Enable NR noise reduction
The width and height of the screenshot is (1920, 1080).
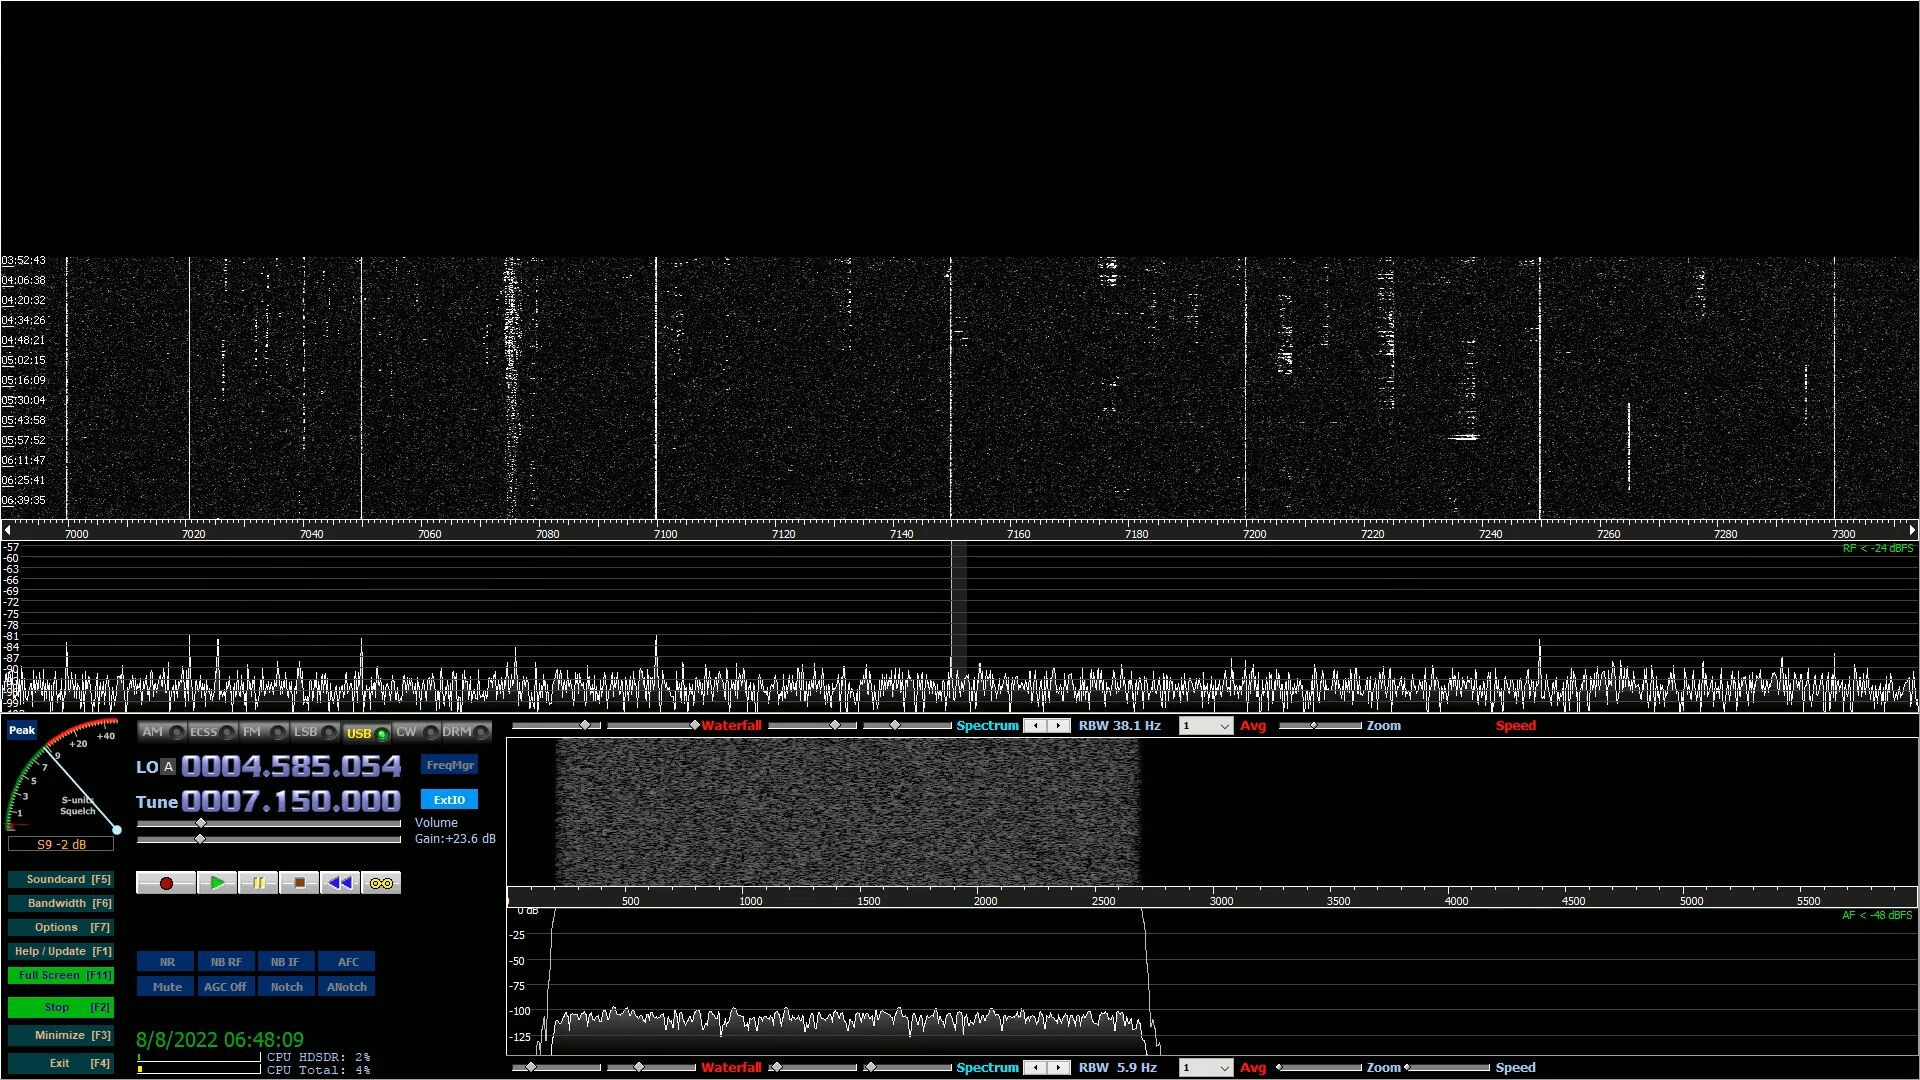(166, 961)
